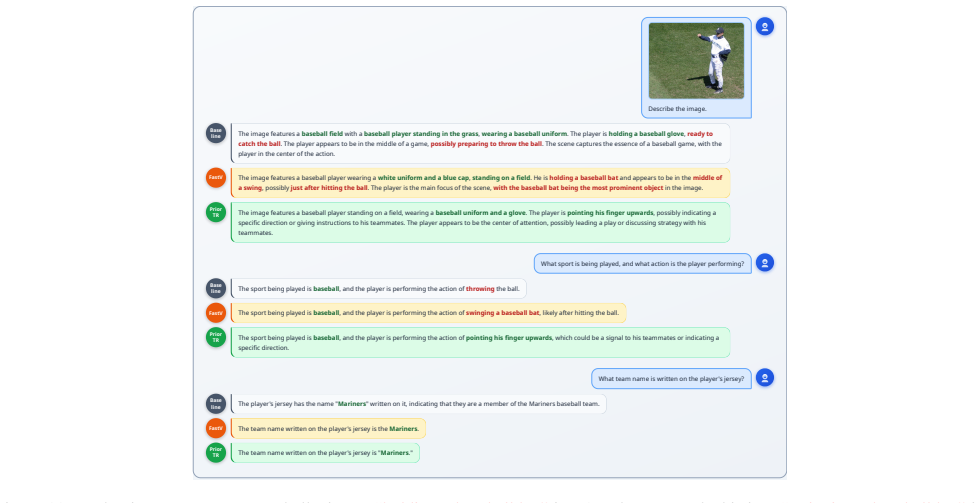Image resolution: width=980 pixels, height=503 pixels.
Task: Select the 'What sport is being played' message bubble
Action: tap(642, 264)
